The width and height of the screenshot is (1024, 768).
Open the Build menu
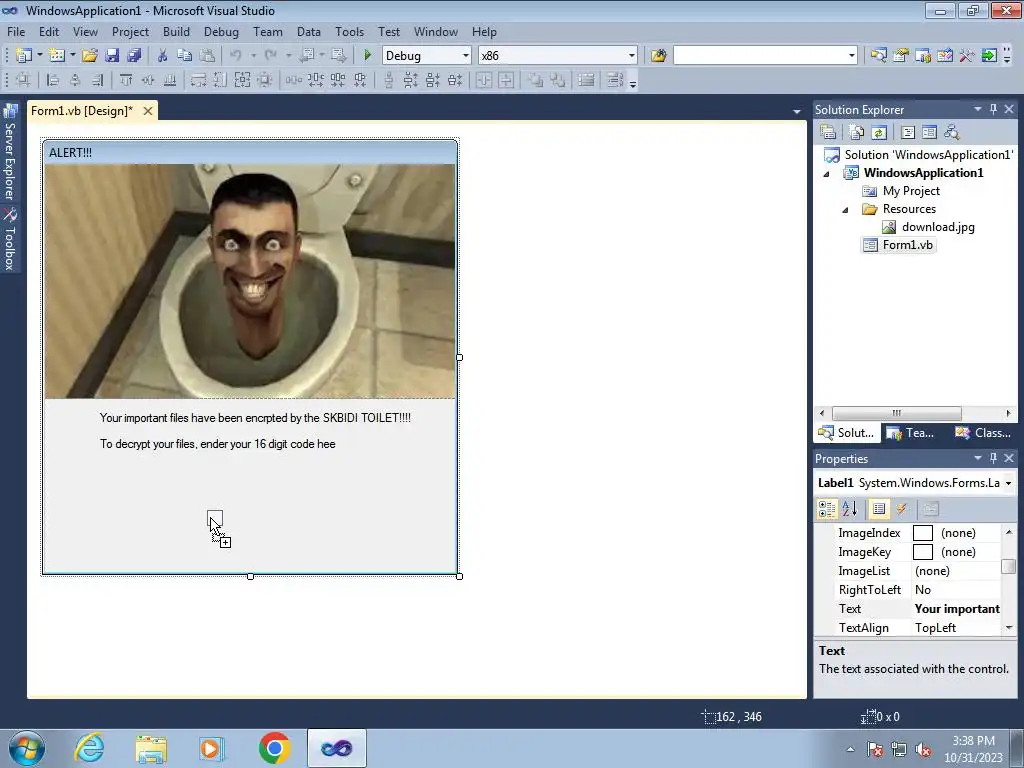click(176, 31)
